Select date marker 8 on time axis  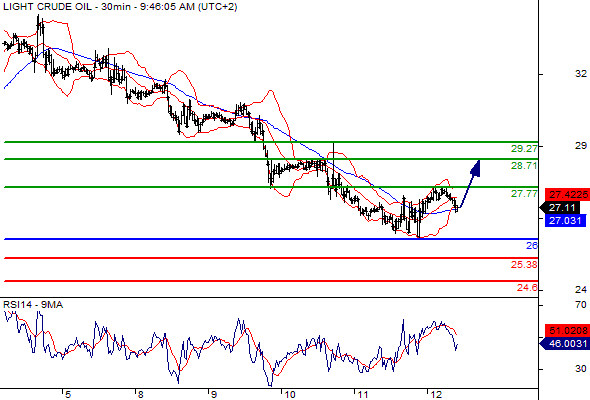click(140, 394)
